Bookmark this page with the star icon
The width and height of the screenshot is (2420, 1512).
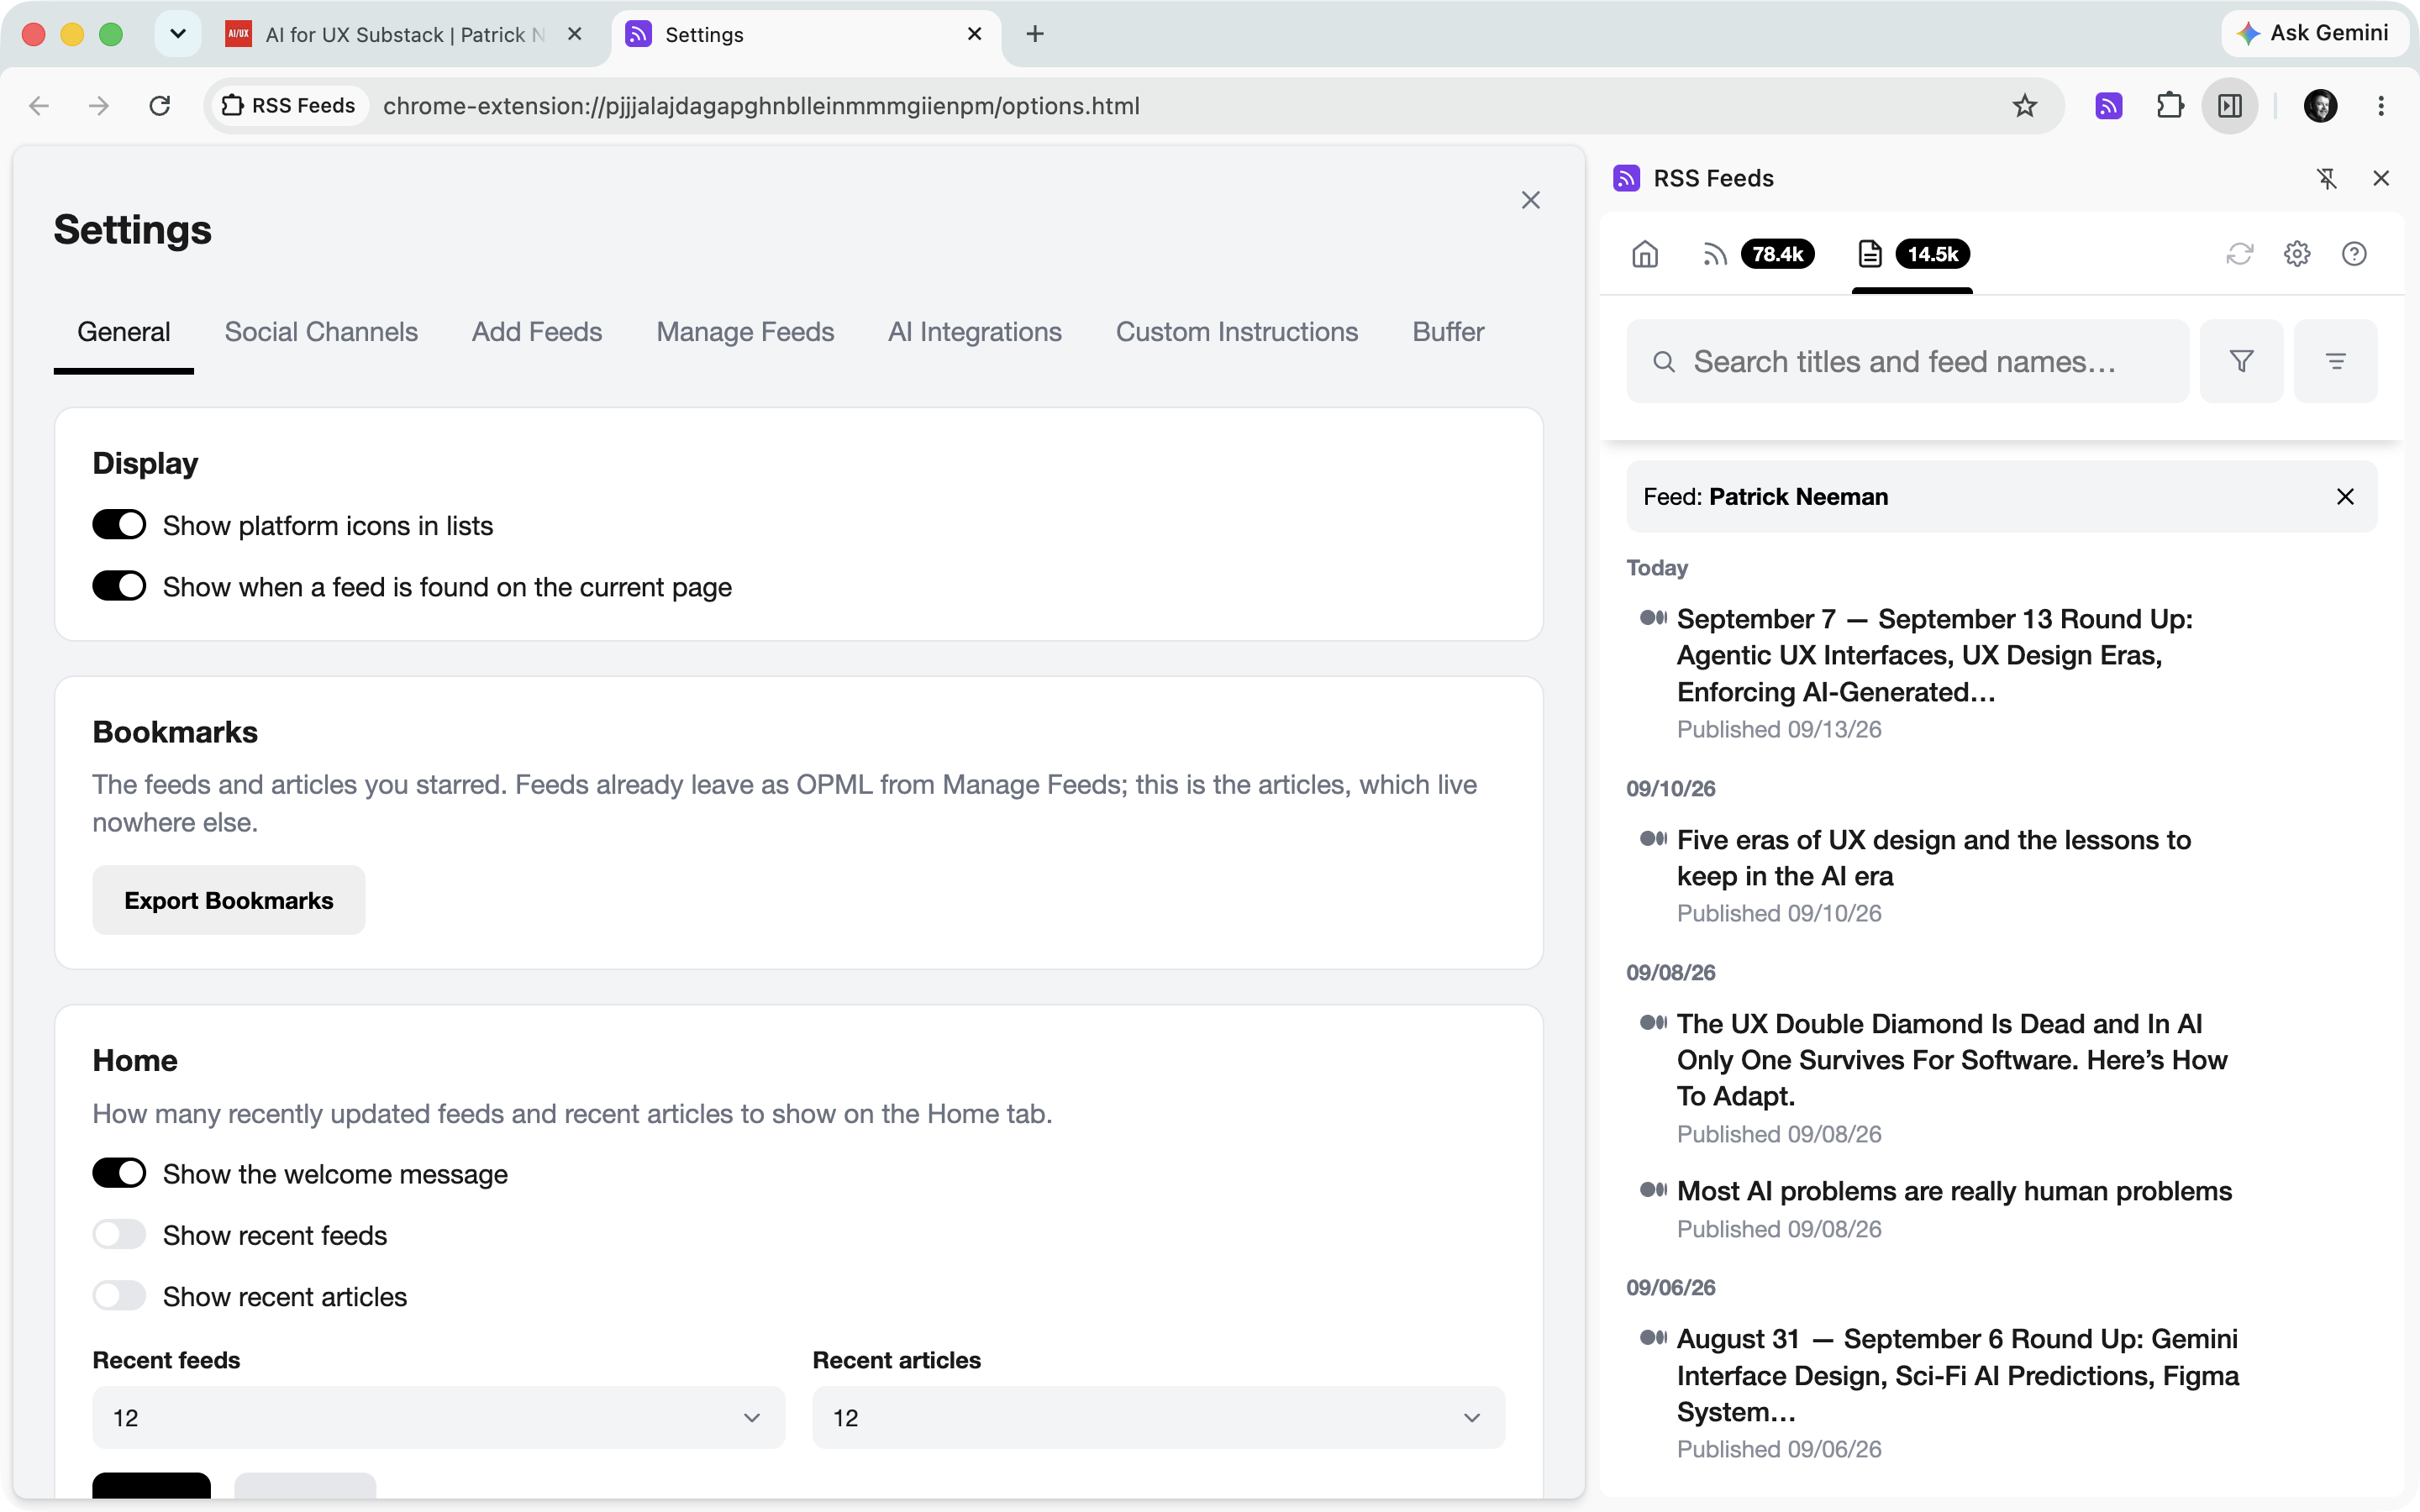click(2025, 106)
